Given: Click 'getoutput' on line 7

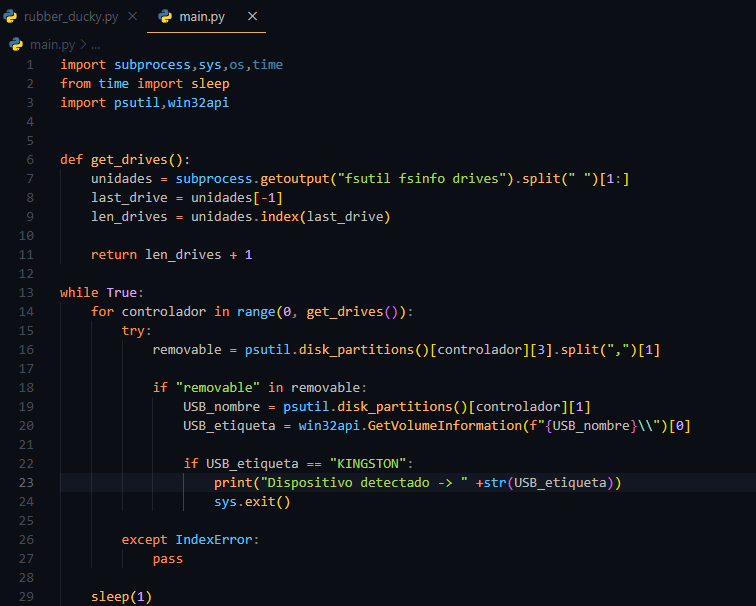Looking at the screenshot, I should pyautogui.click(x=295, y=179).
